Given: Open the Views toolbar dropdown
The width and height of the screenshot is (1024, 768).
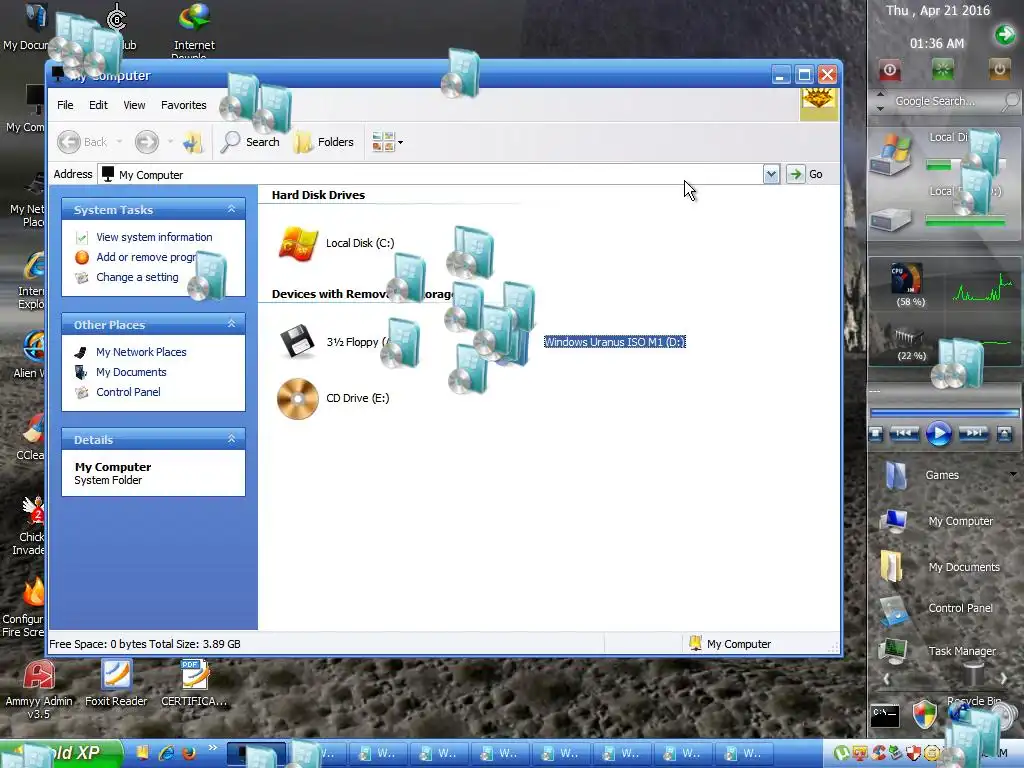Looking at the screenshot, I should (x=387, y=142).
